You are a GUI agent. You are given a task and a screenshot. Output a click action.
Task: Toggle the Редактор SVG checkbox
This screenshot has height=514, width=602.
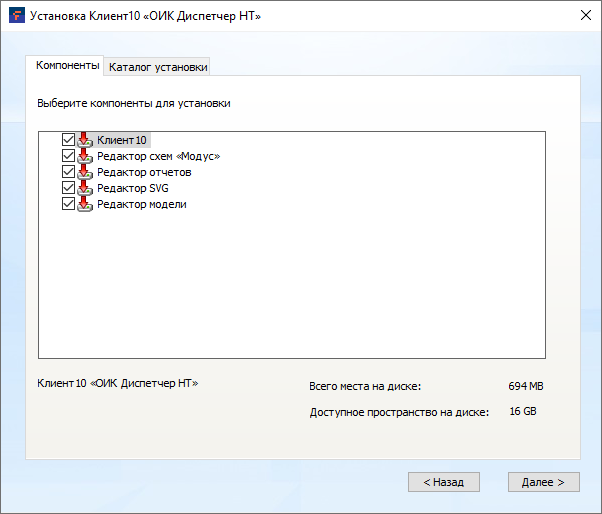68,188
